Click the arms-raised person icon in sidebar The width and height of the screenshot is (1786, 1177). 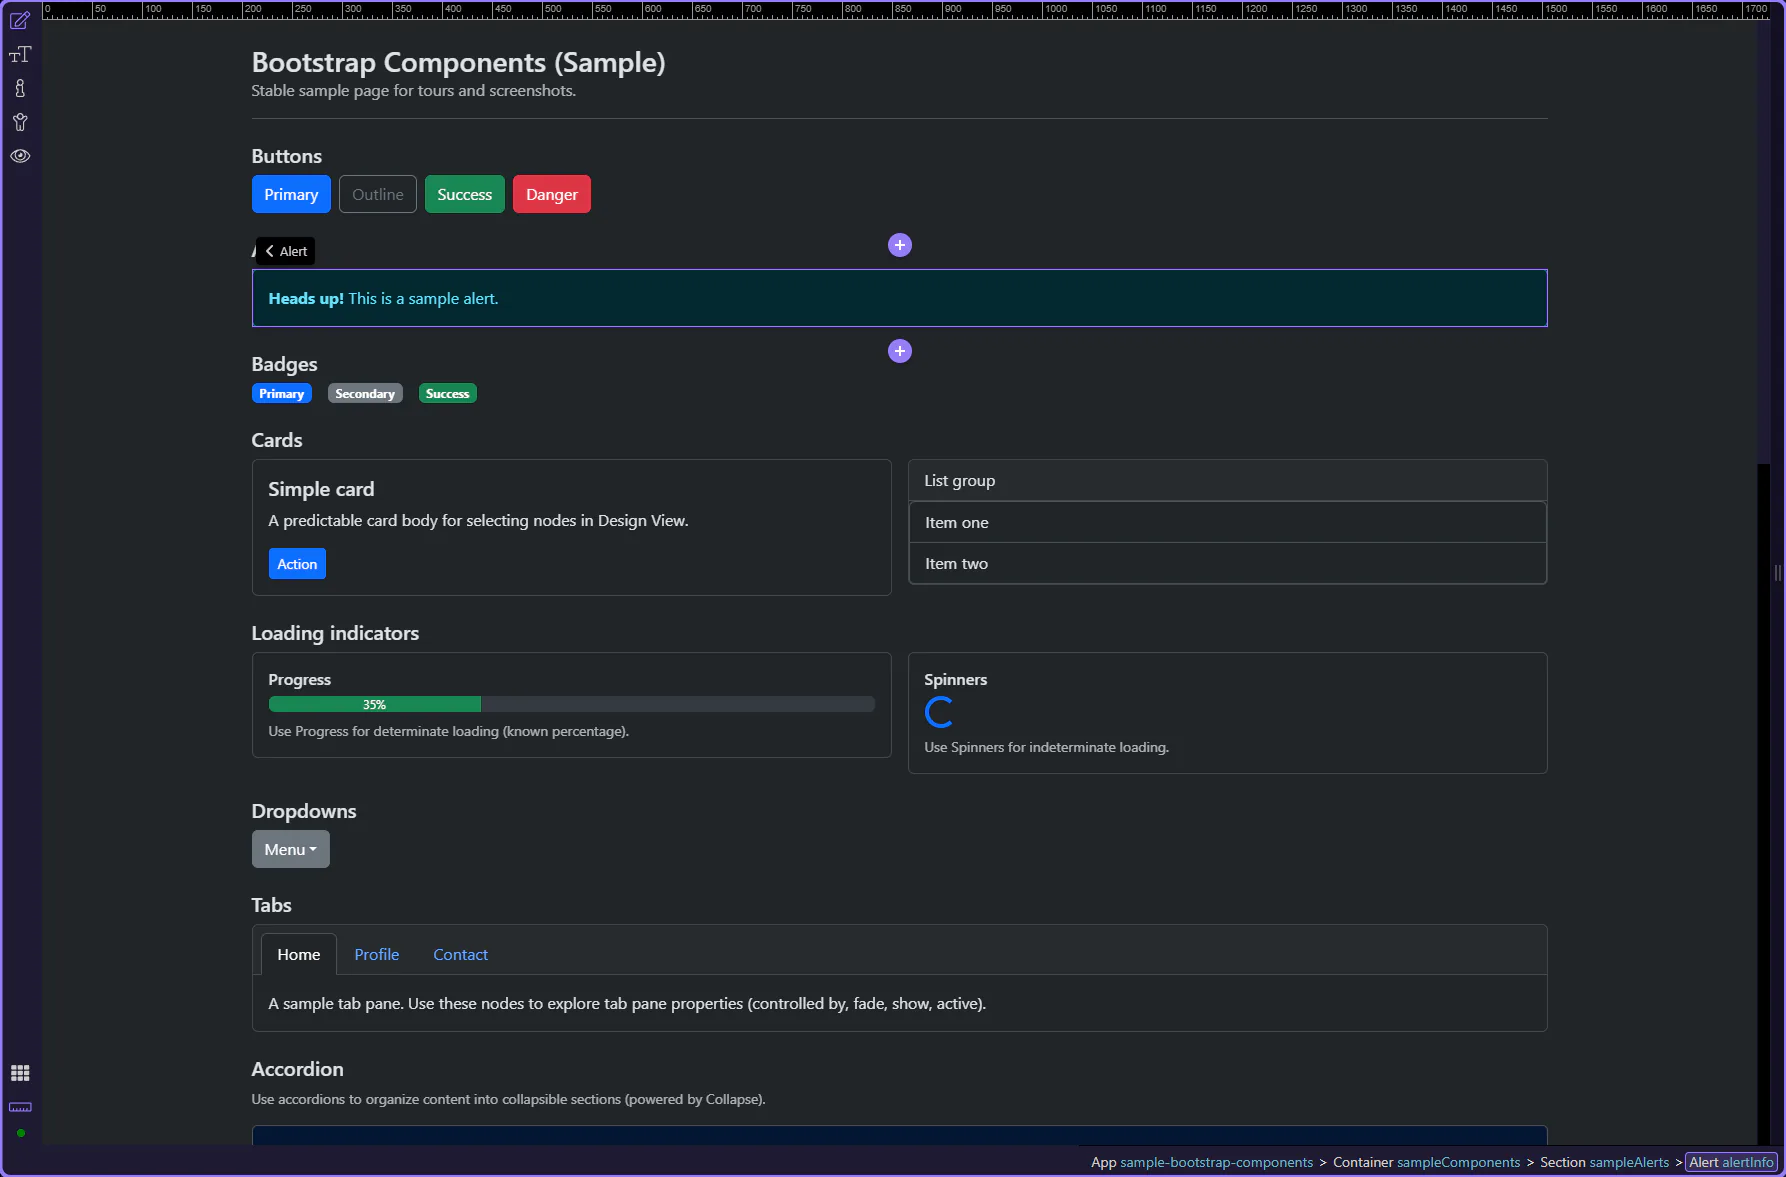(x=20, y=122)
